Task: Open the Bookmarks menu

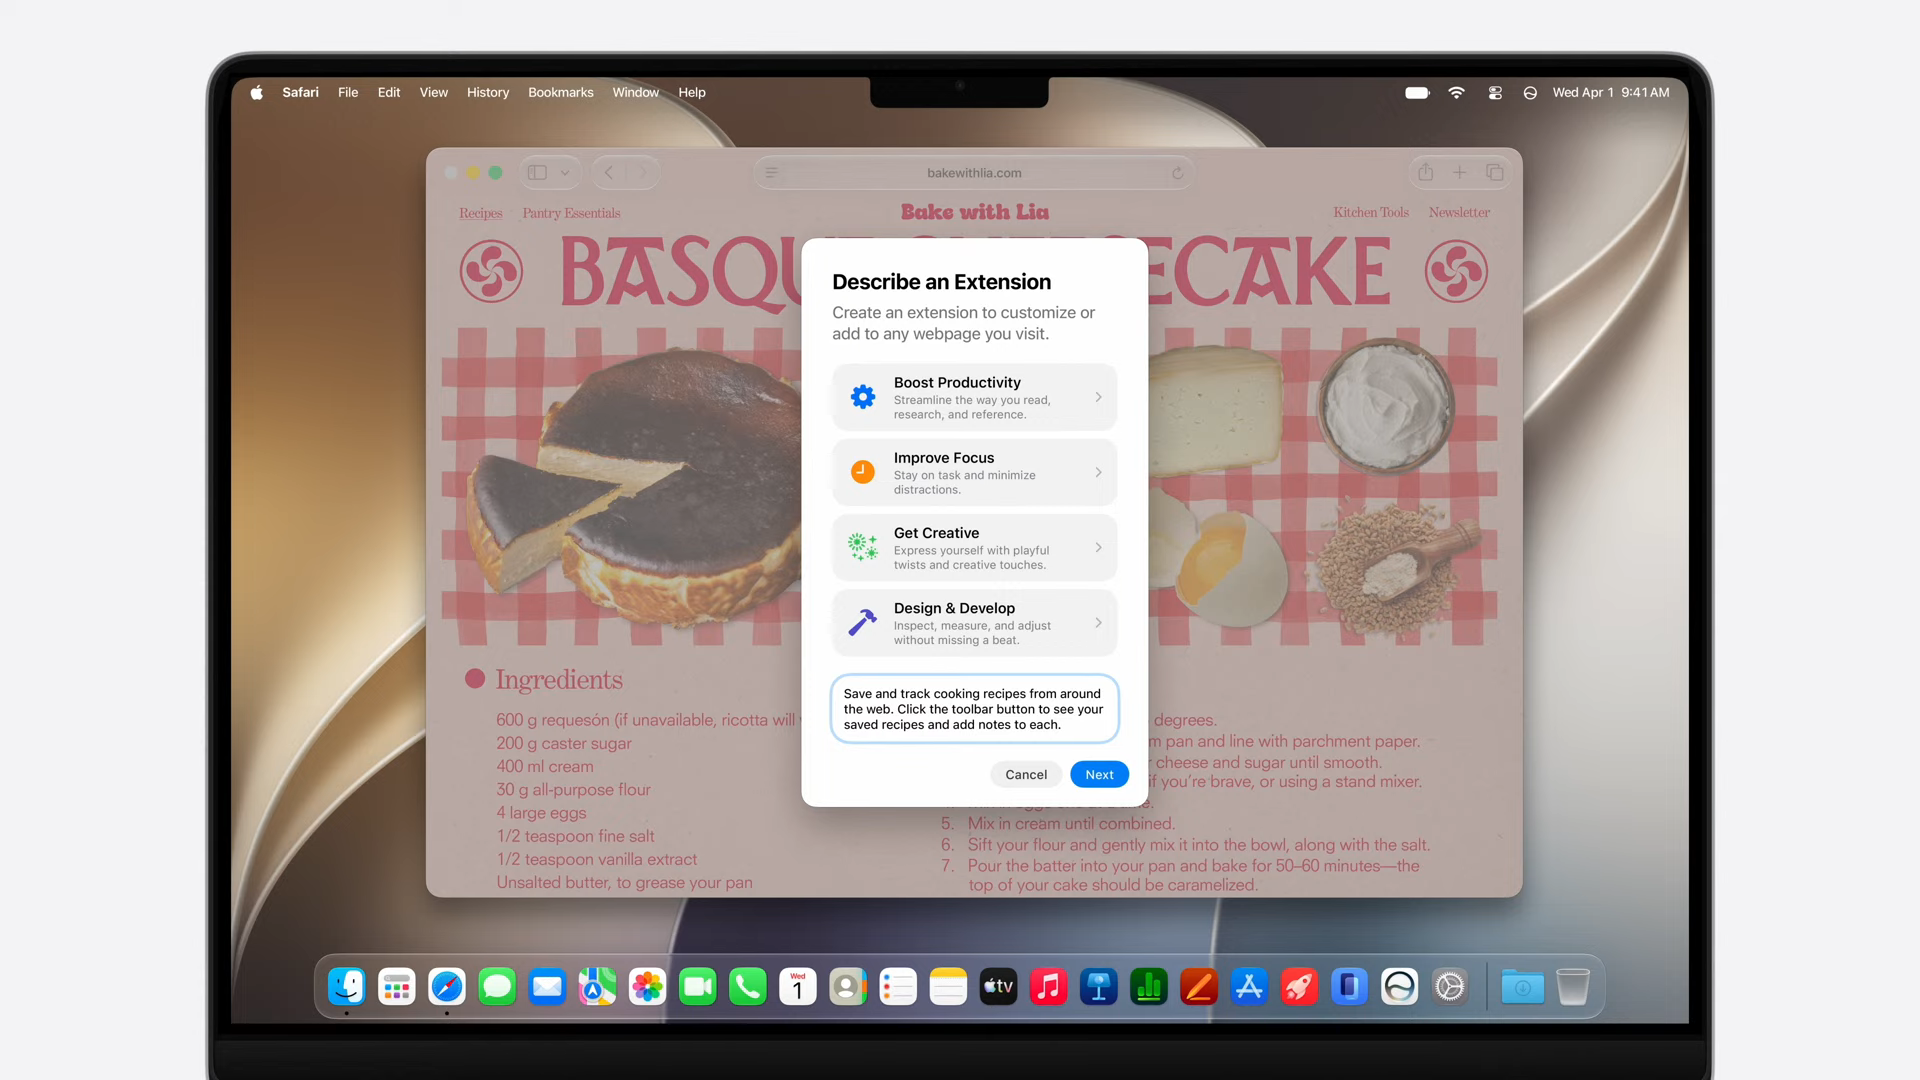Action: pyautogui.click(x=560, y=92)
